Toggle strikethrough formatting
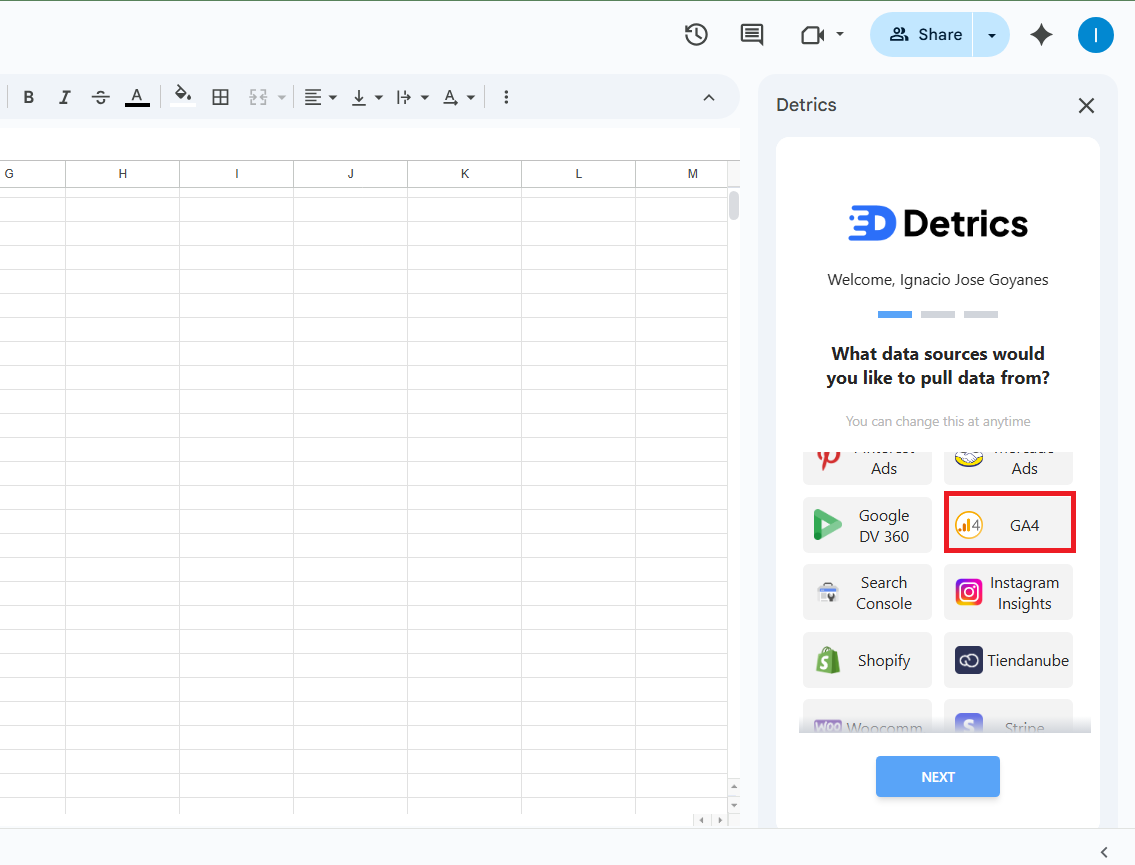The height and width of the screenshot is (865, 1135). click(x=100, y=96)
